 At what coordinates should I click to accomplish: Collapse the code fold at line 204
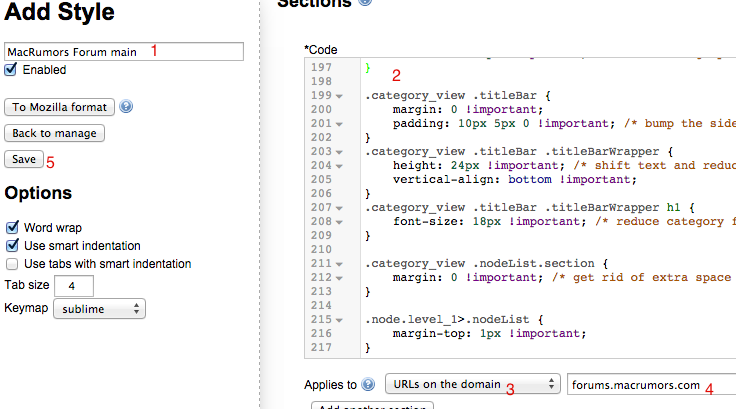point(339,166)
